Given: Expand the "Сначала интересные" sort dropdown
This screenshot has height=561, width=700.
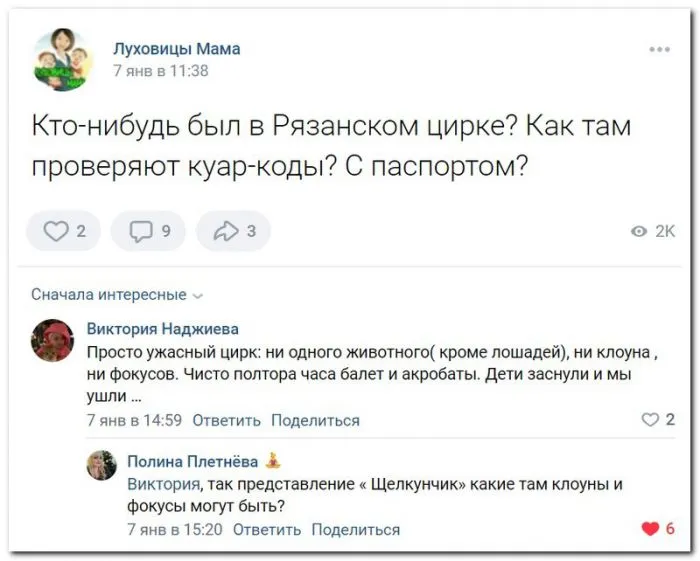Looking at the screenshot, I should pos(116,294).
